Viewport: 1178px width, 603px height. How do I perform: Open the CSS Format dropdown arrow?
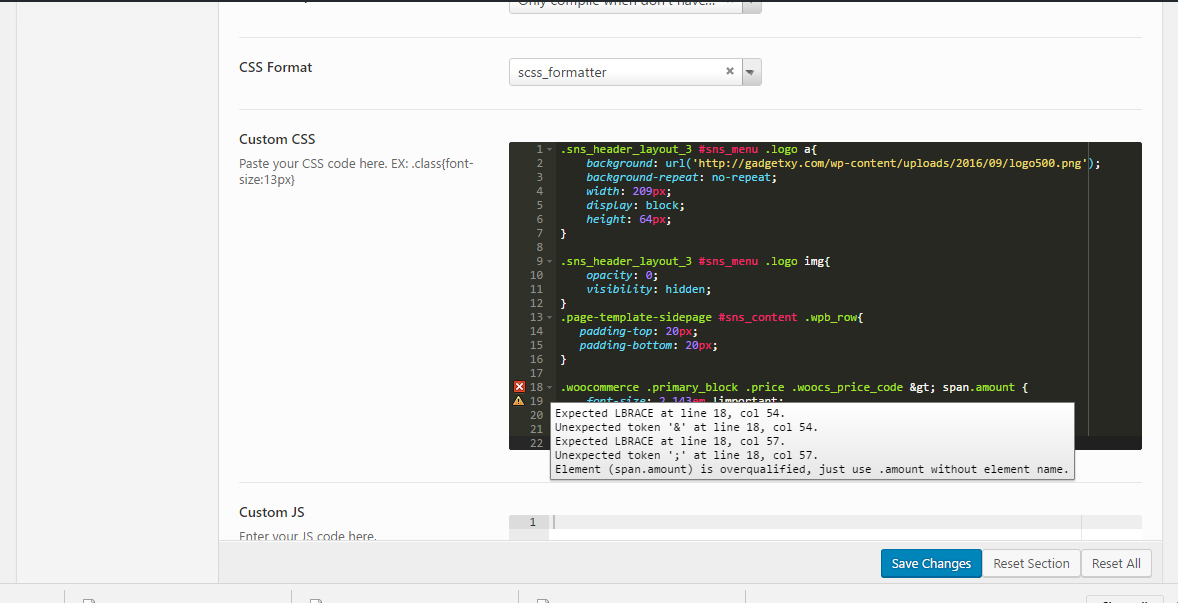click(751, 72)
